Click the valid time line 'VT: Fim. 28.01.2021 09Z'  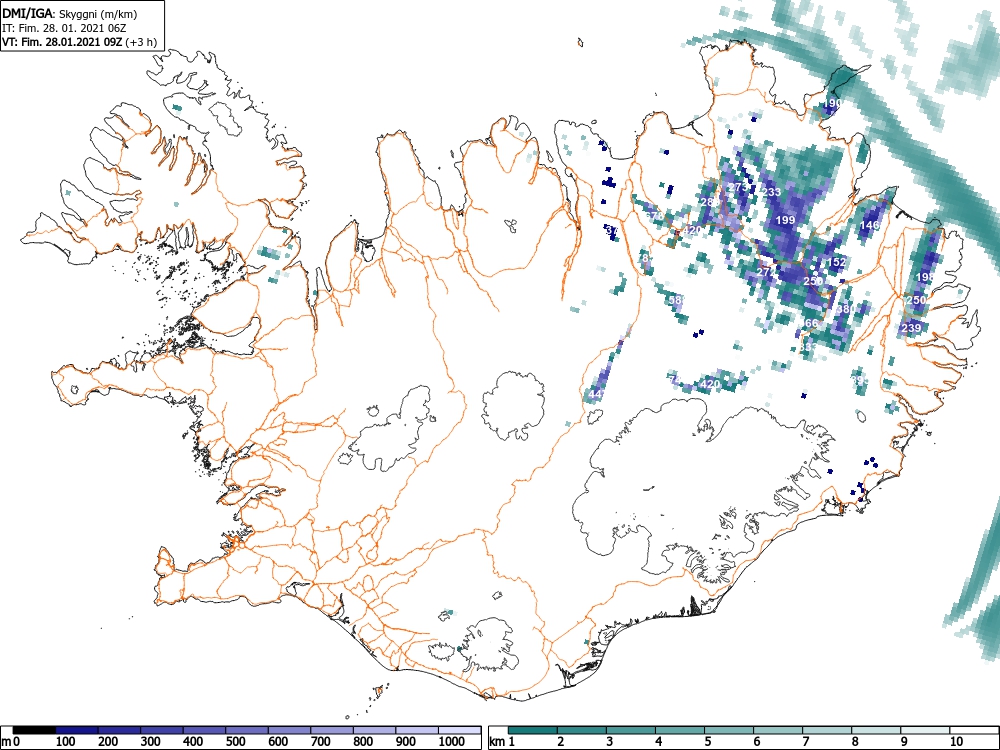(63, 42)
